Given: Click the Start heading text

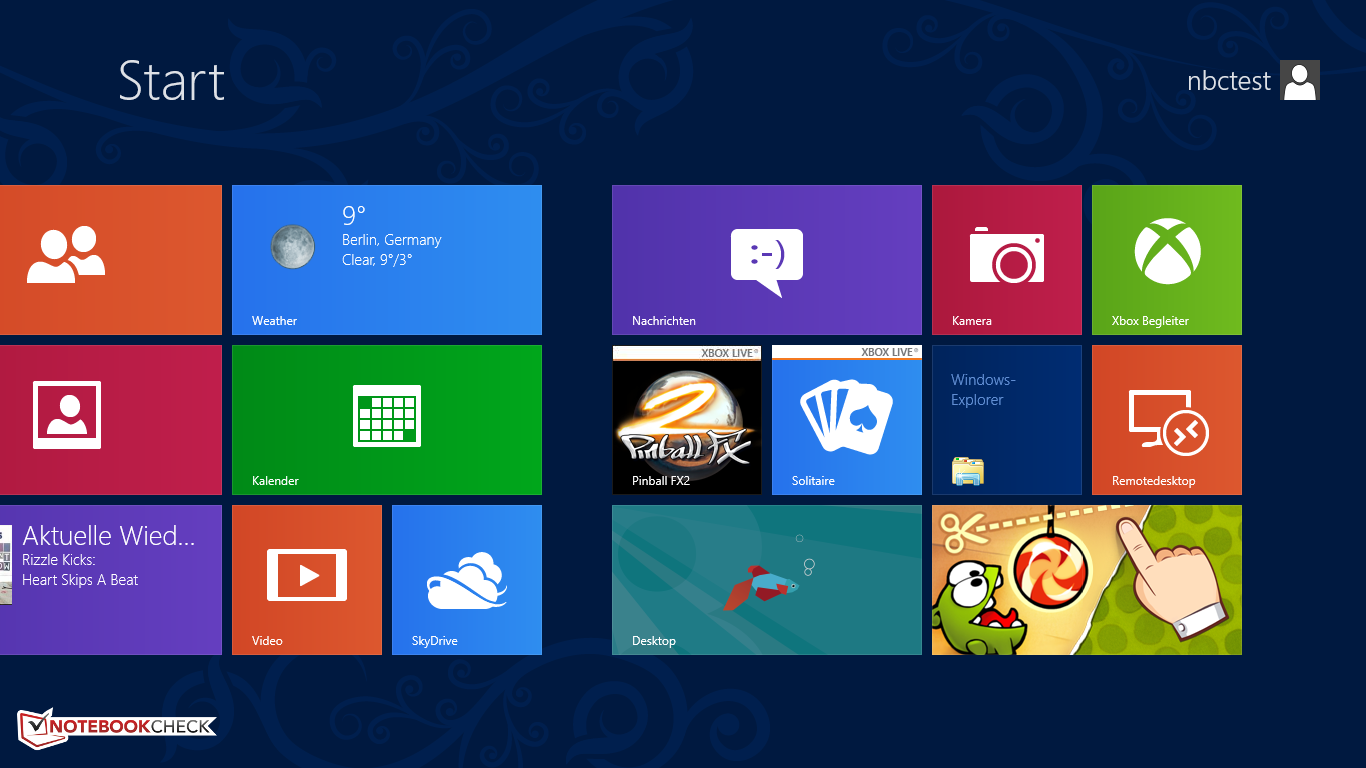Looking at the screenshot, I should pos(171,81).
